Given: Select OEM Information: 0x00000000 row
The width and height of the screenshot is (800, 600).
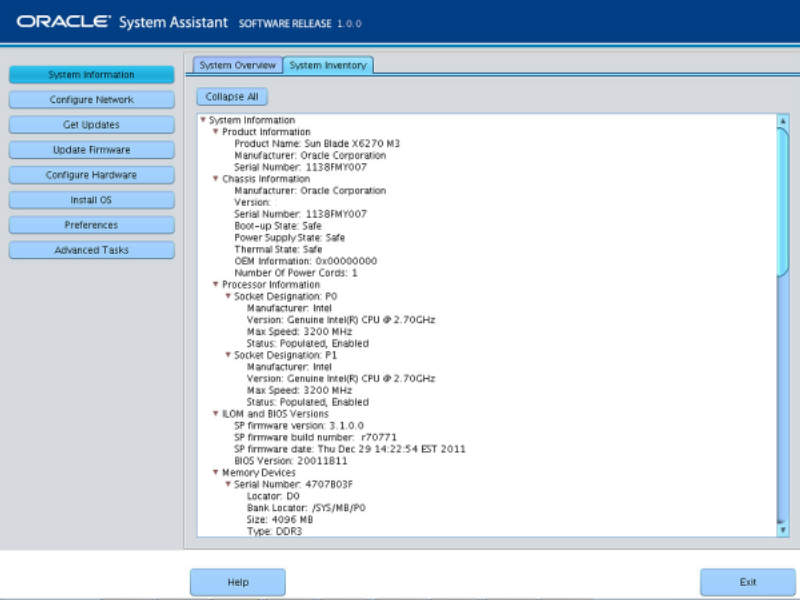Looking at the screenshot, I should click(305, 261).
